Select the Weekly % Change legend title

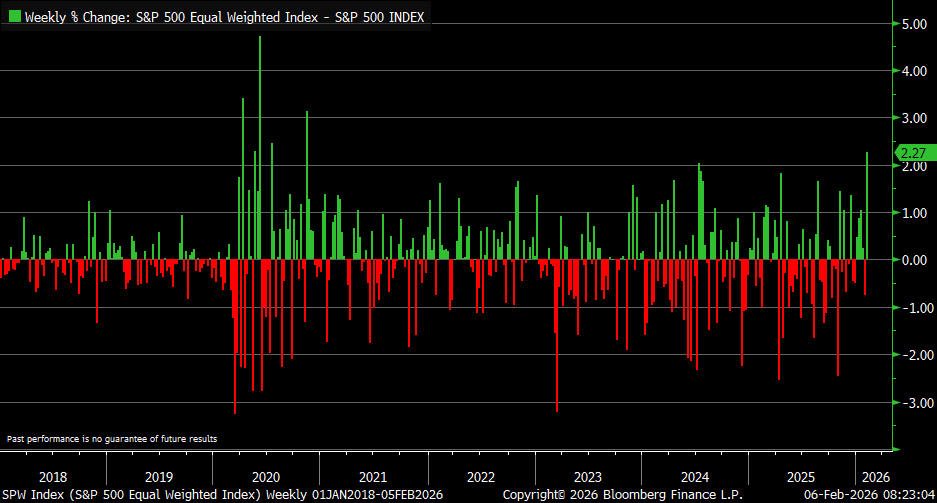[224, 17]
